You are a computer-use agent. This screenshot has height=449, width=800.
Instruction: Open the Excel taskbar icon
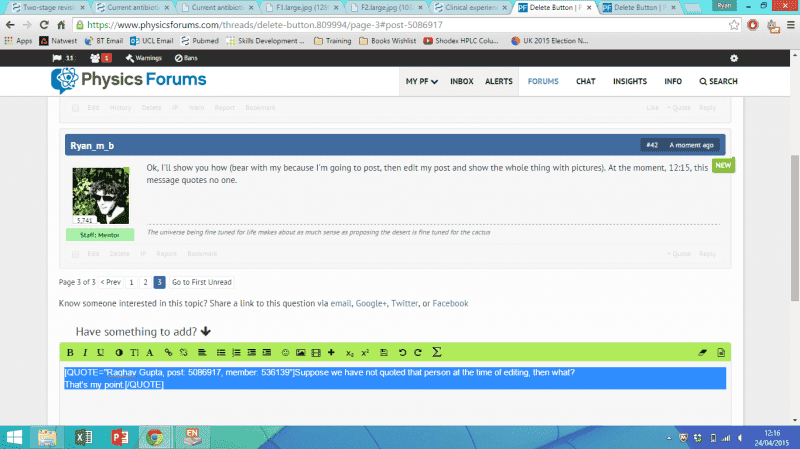(x=83, y=437)
